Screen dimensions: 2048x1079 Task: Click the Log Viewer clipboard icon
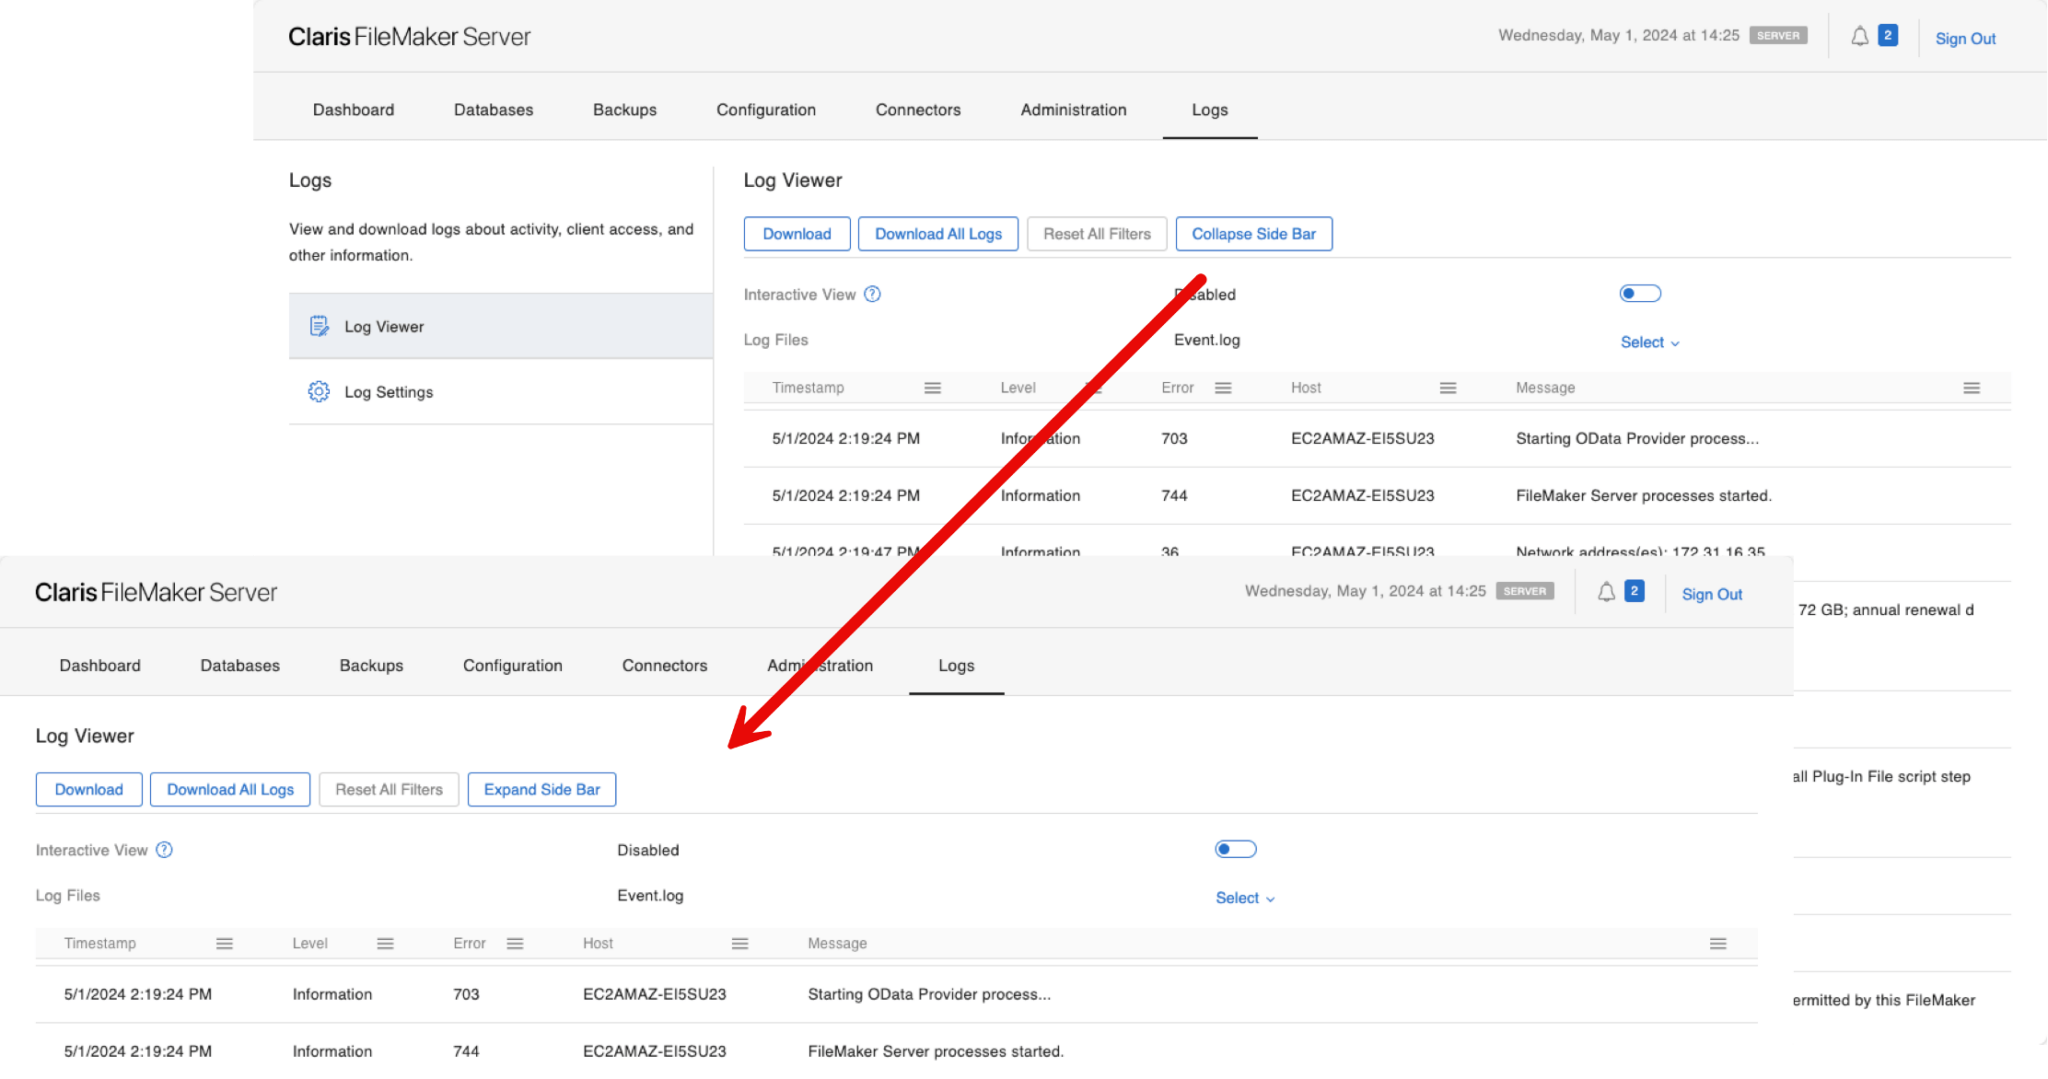(x=318, y=326)
